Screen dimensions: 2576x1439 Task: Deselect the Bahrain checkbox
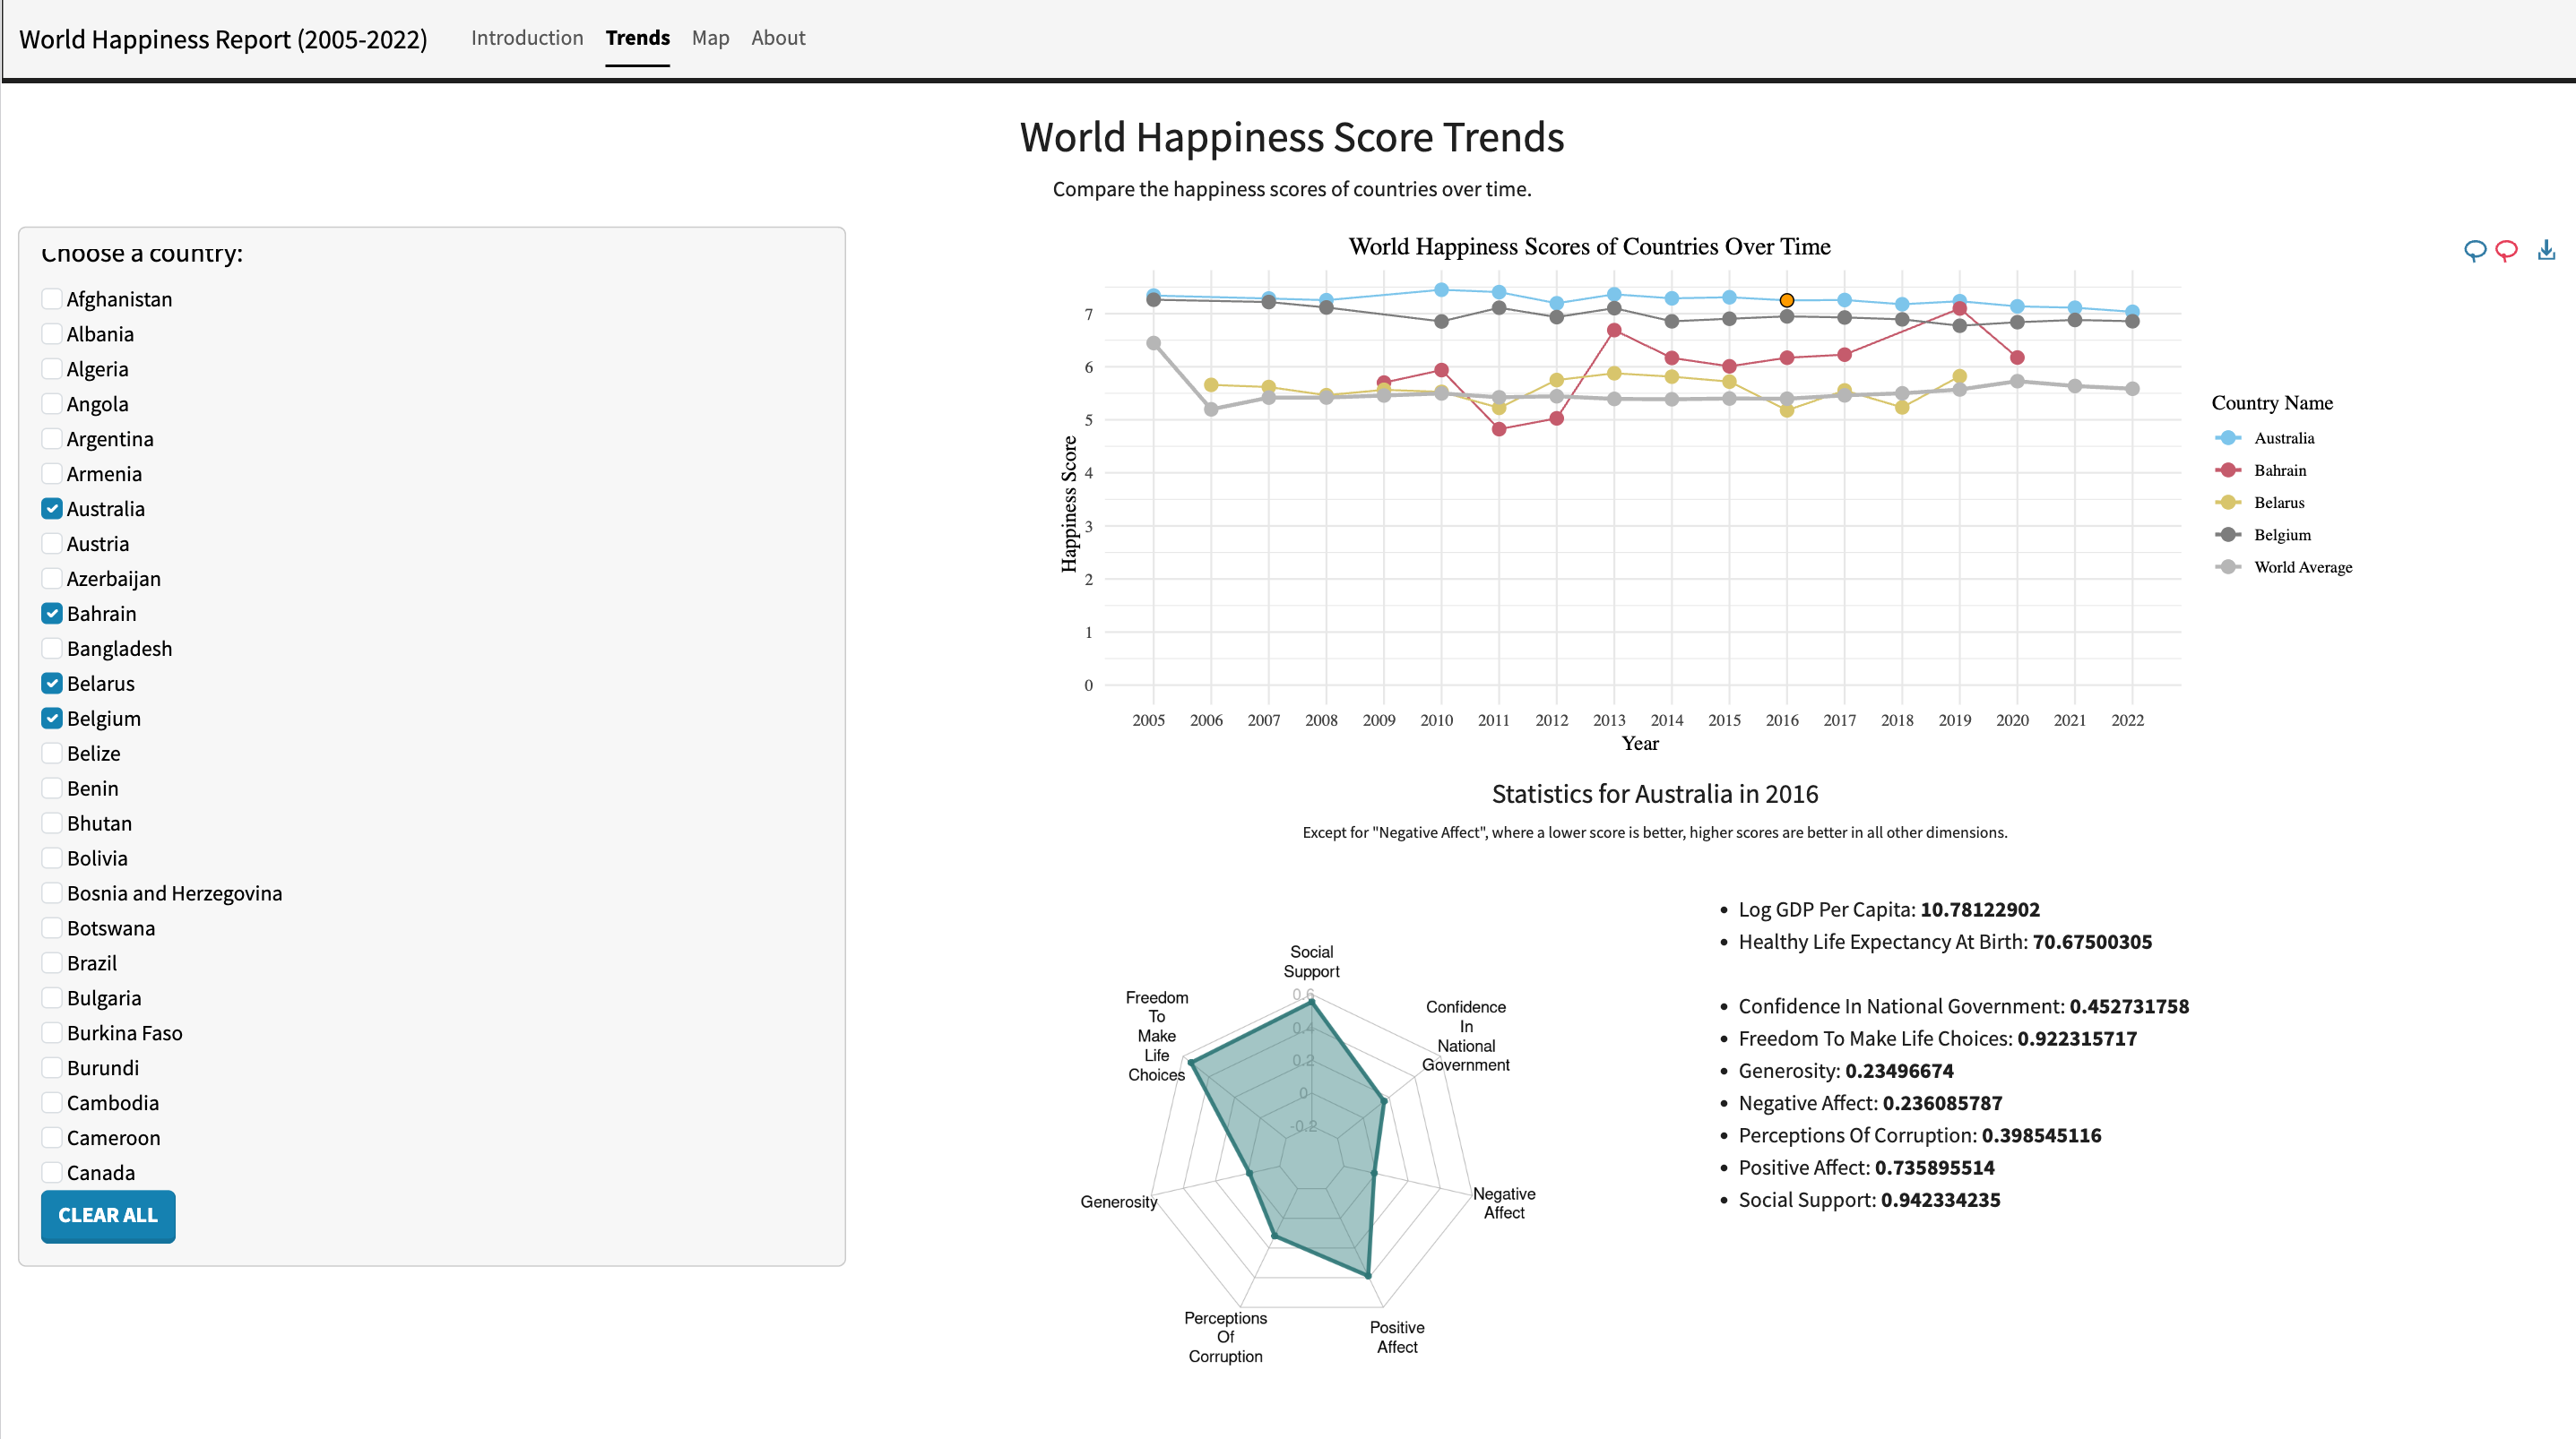pos(52,613)
